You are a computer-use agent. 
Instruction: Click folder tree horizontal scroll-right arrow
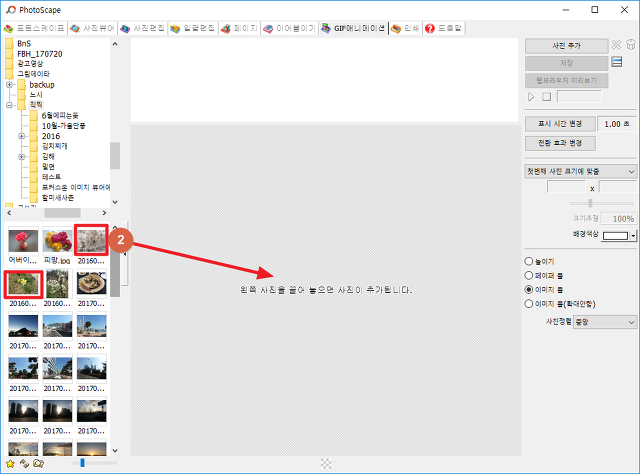[x=104, y=213]
